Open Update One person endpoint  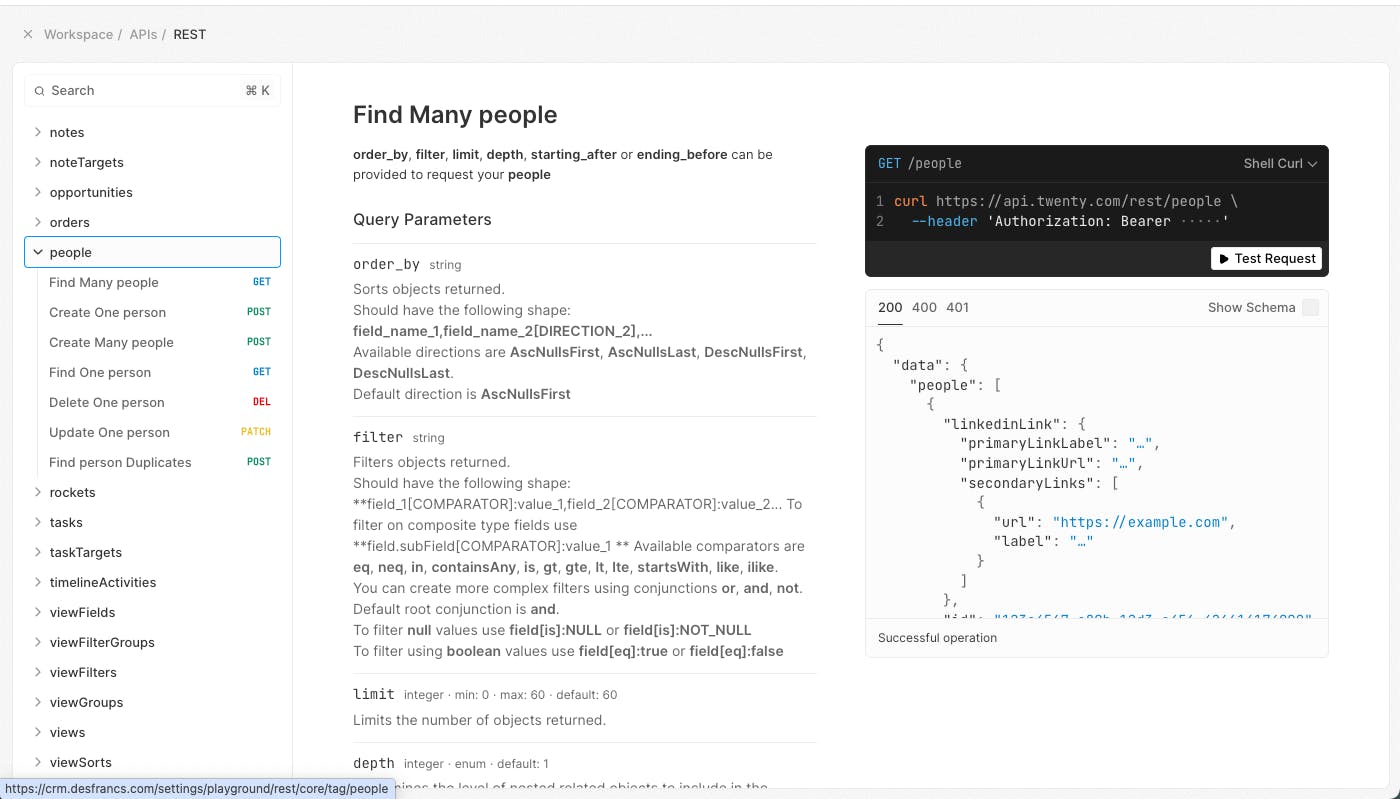[160, 432]
